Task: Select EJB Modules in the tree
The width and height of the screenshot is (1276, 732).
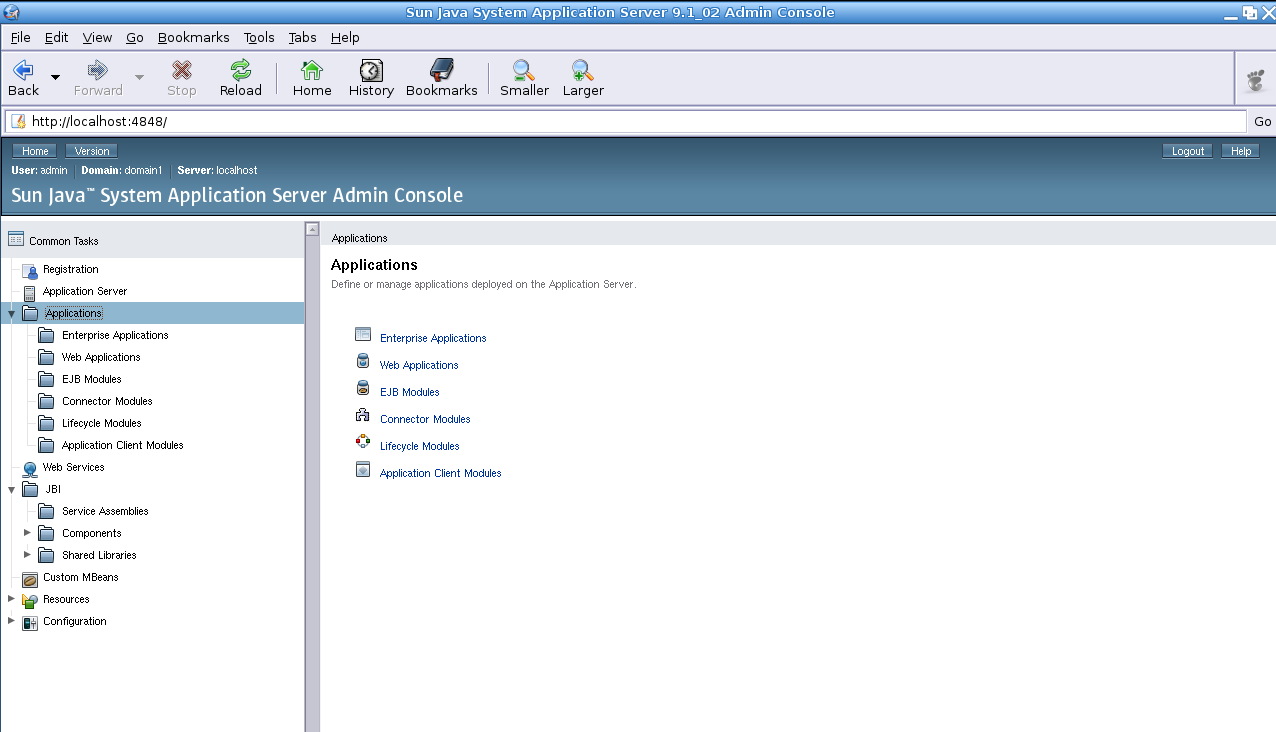Action: tap(92, 379)
